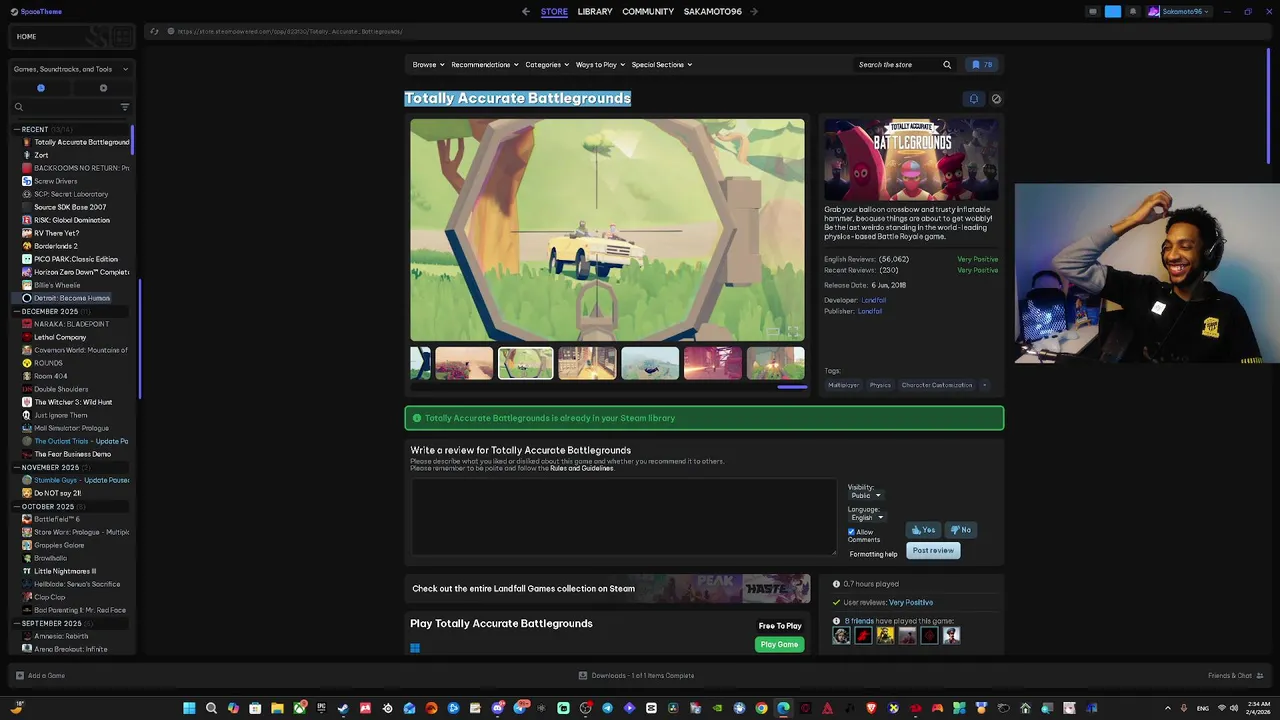Click the Add a Game plus icon
This screenshot has width=1280, height=720.
[x=19, y=676]
